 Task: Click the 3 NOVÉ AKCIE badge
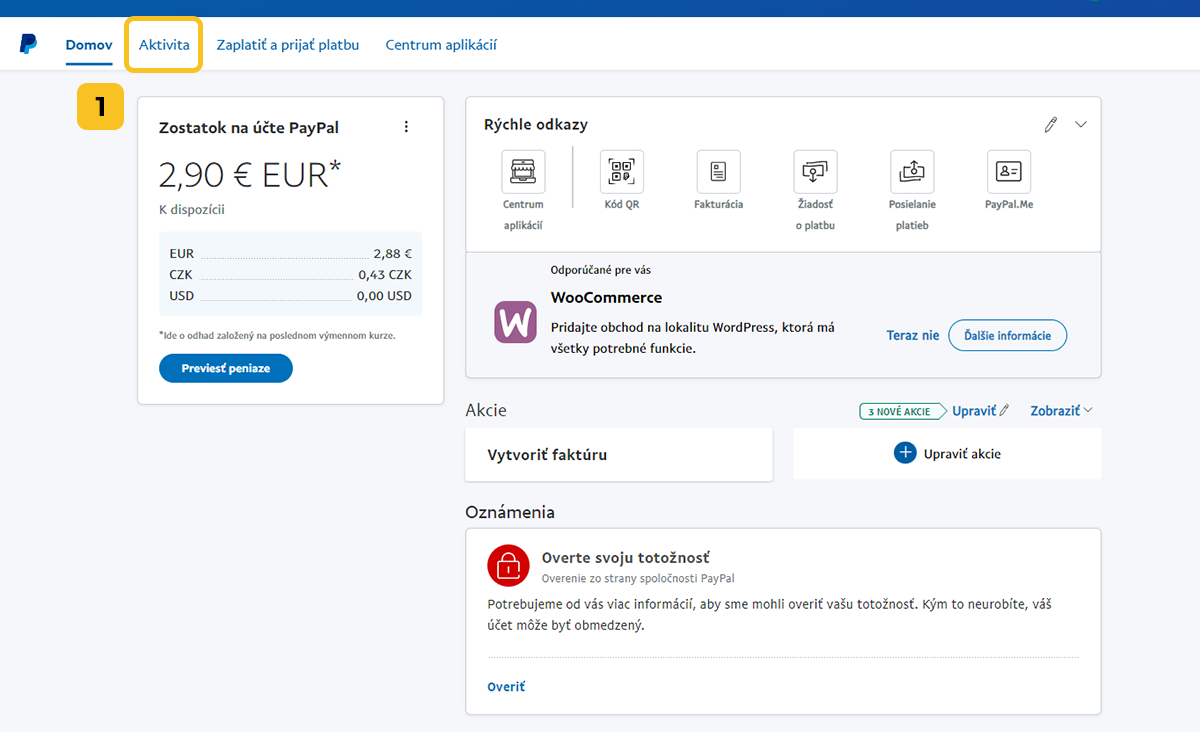902,411
